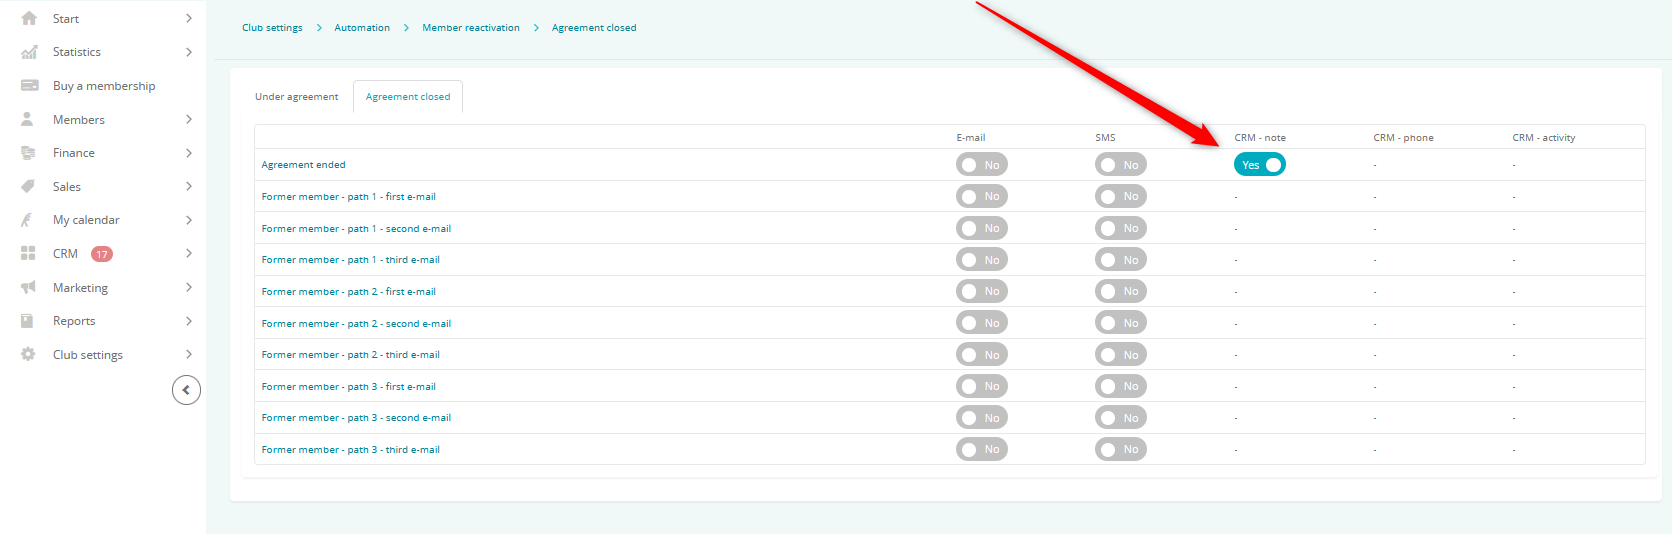
Task: Expand the Finance menu chevron
Action: point(189,153)
